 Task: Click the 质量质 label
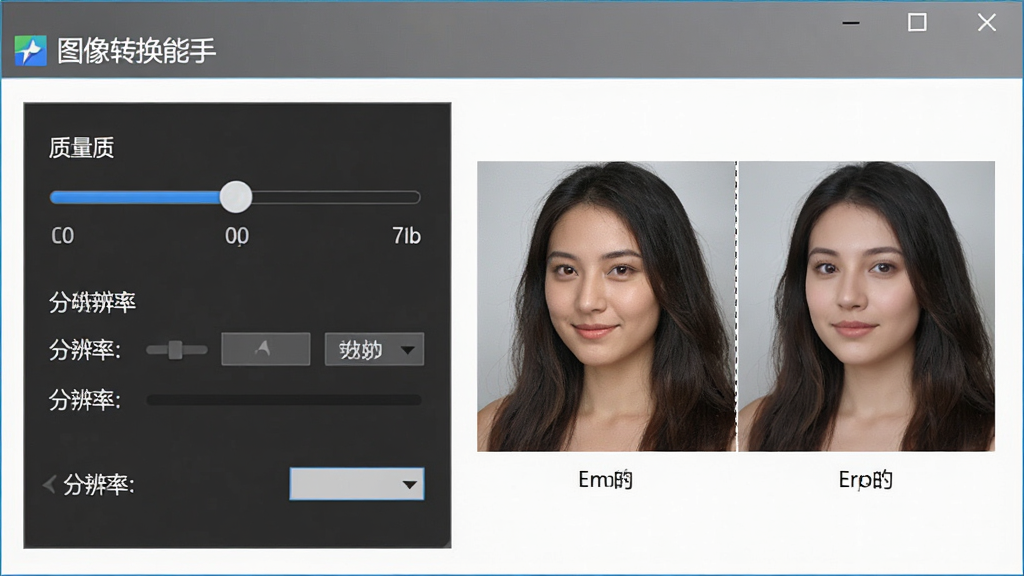pos(82,148)
